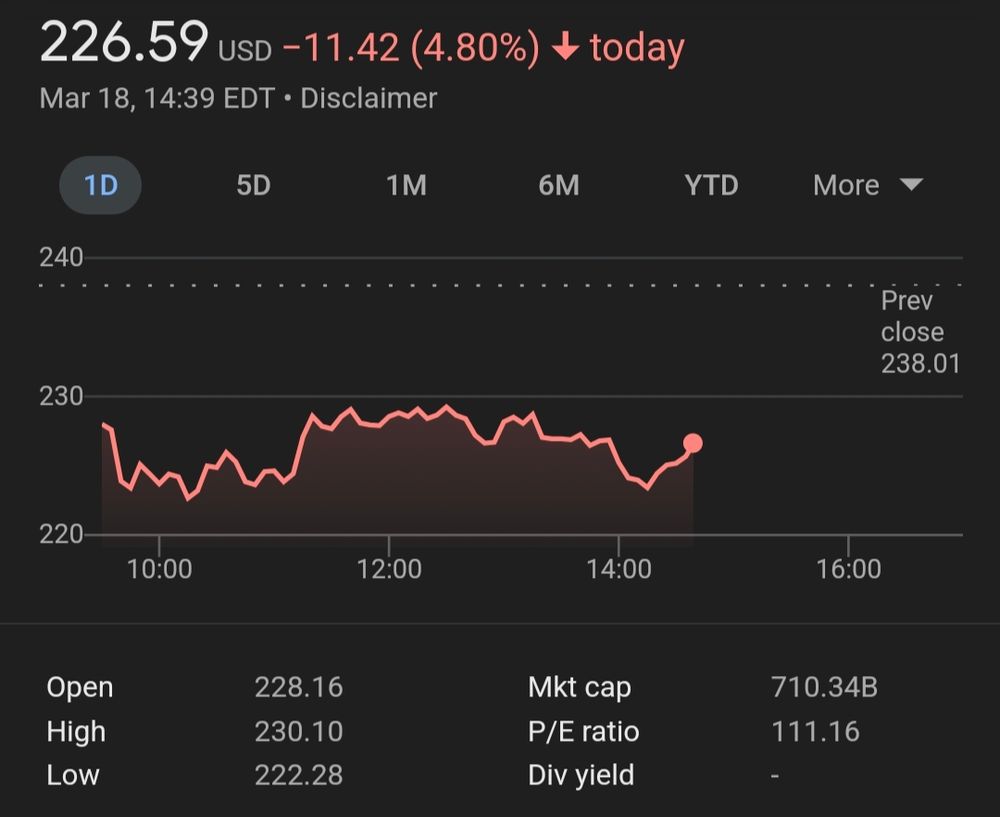This screenshot has height=817, width=1000.
Task: Click the red down arrow icon
Action: click(566, 48)
